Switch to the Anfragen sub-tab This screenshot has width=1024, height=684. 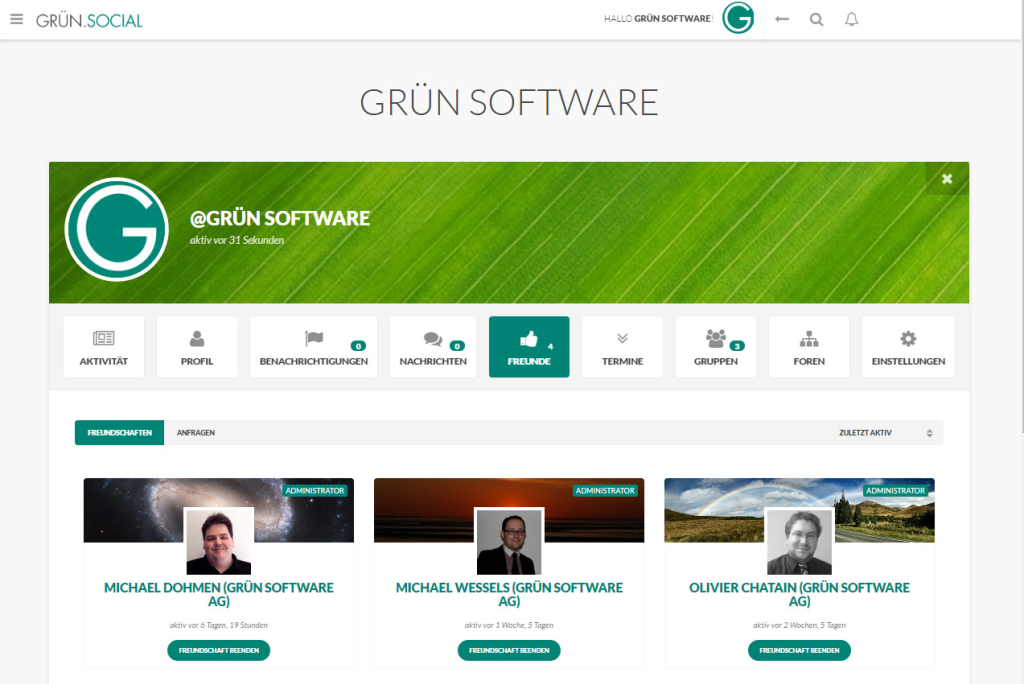click(x=196, y=432)
